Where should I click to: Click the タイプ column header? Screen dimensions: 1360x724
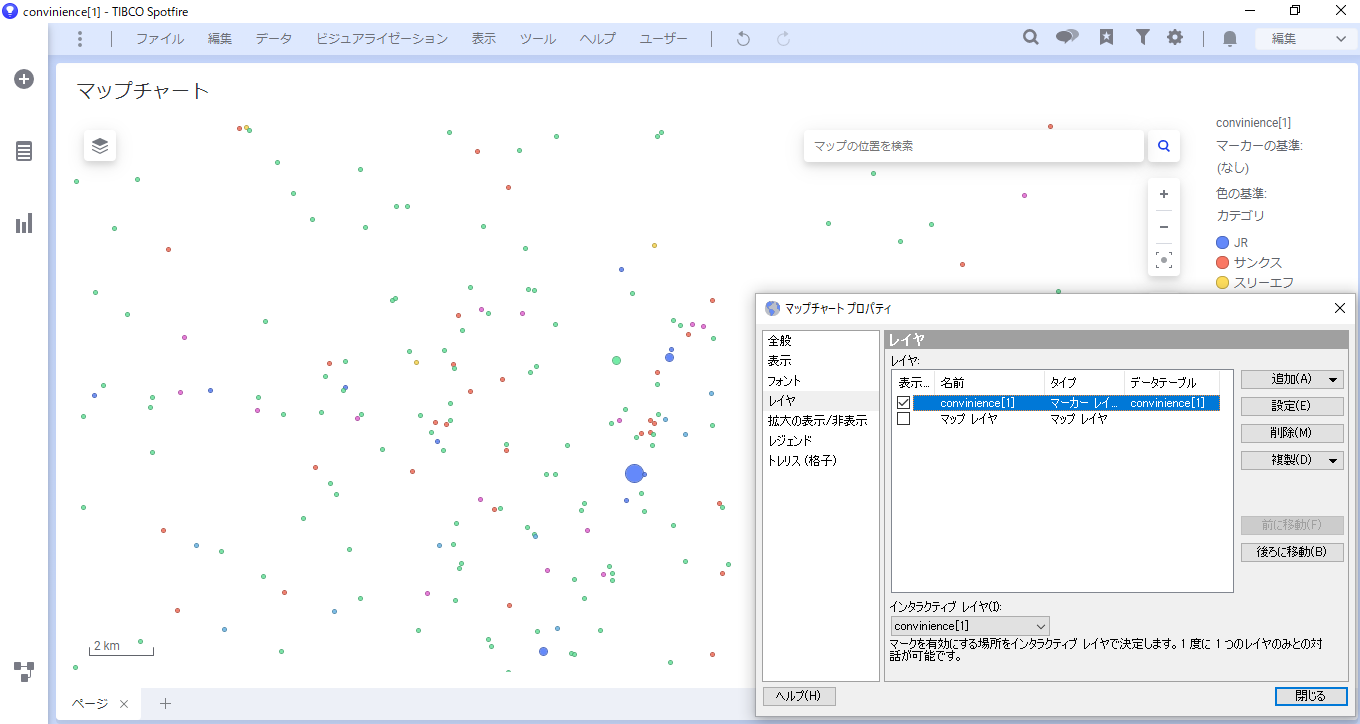[1085, 382]
